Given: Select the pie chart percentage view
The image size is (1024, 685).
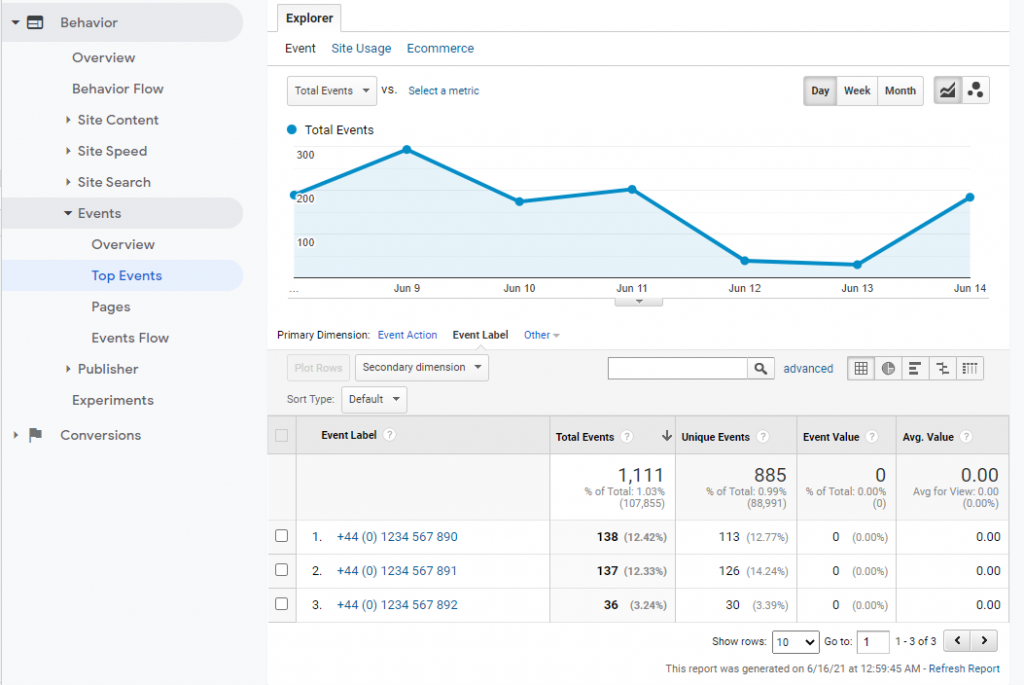Looking at the screenshot, I should 887,369.
